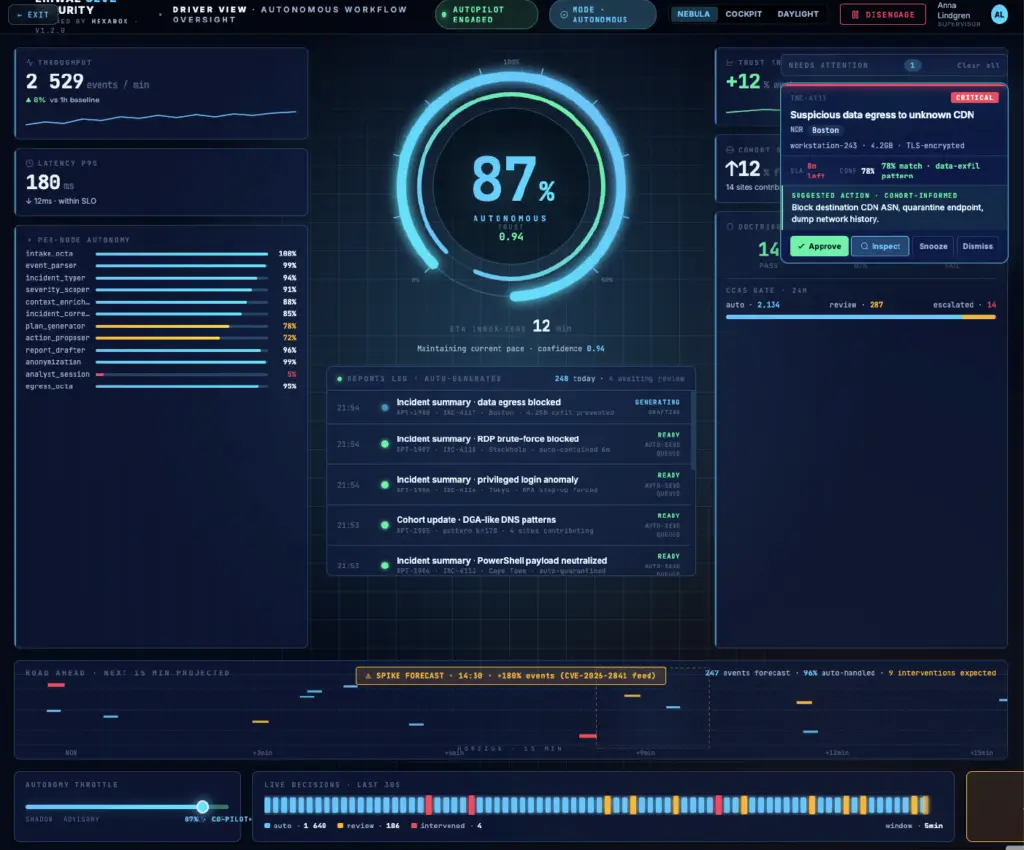1024x850 pixels.
Task: Click the window 5min setting
Action: [914, 826]
